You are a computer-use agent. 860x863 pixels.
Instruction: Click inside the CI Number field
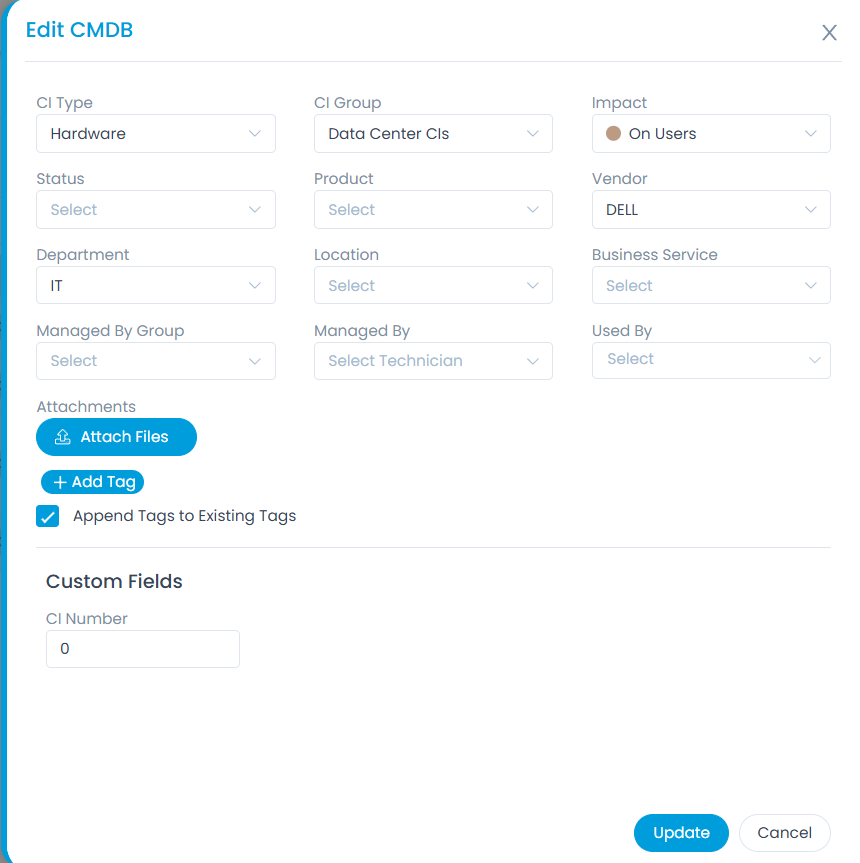coord(142,648)
